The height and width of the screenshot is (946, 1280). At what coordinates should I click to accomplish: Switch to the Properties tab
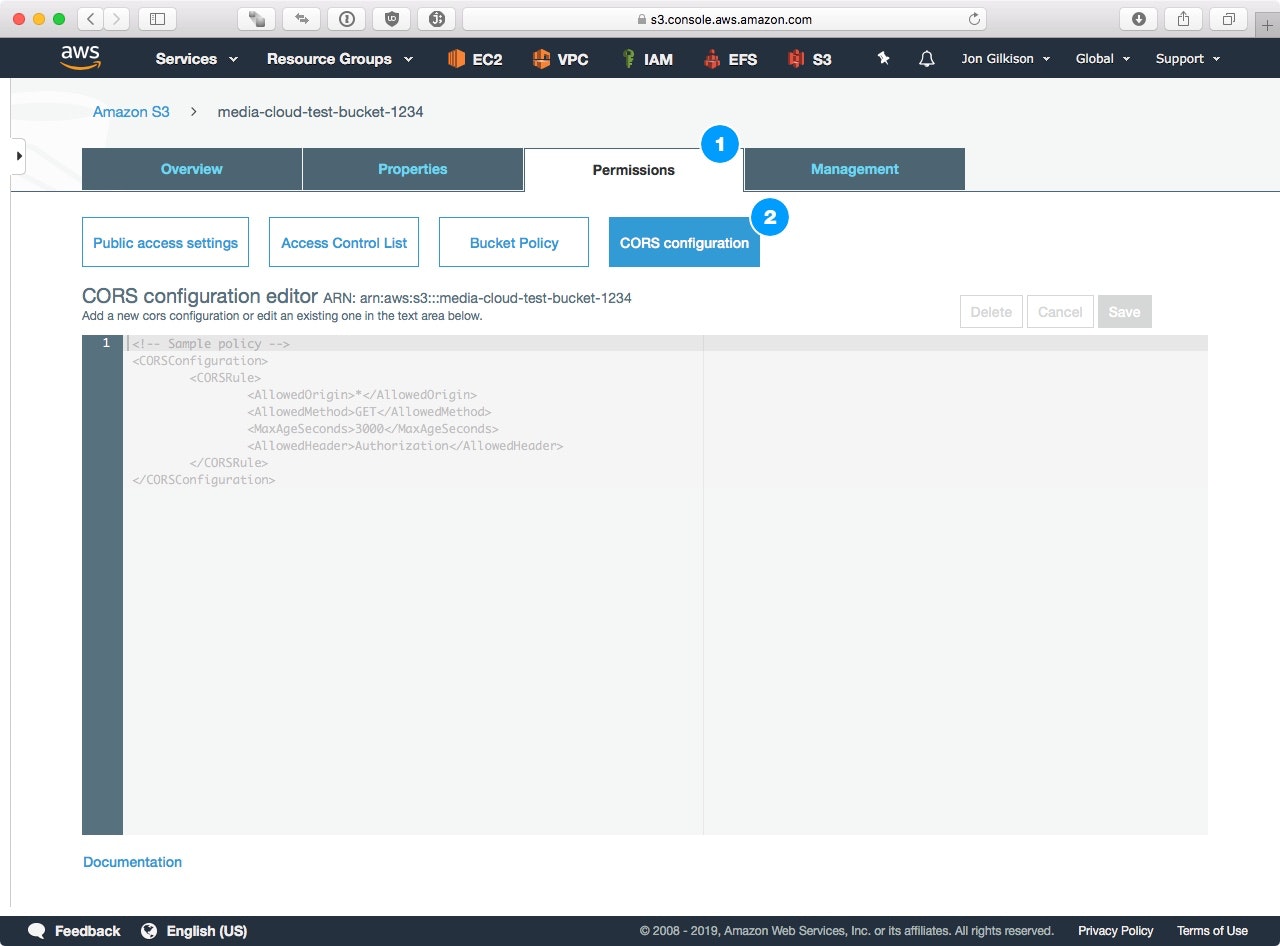[413, 169]
